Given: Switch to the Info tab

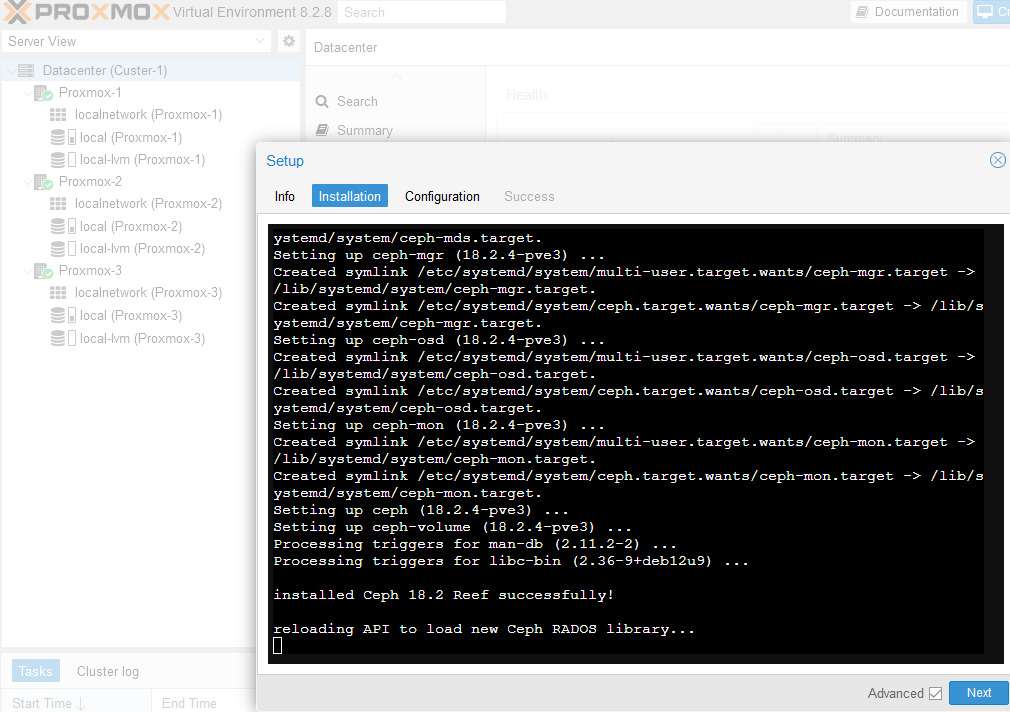Looking at the screenshot, I should (x=285, y=196).
